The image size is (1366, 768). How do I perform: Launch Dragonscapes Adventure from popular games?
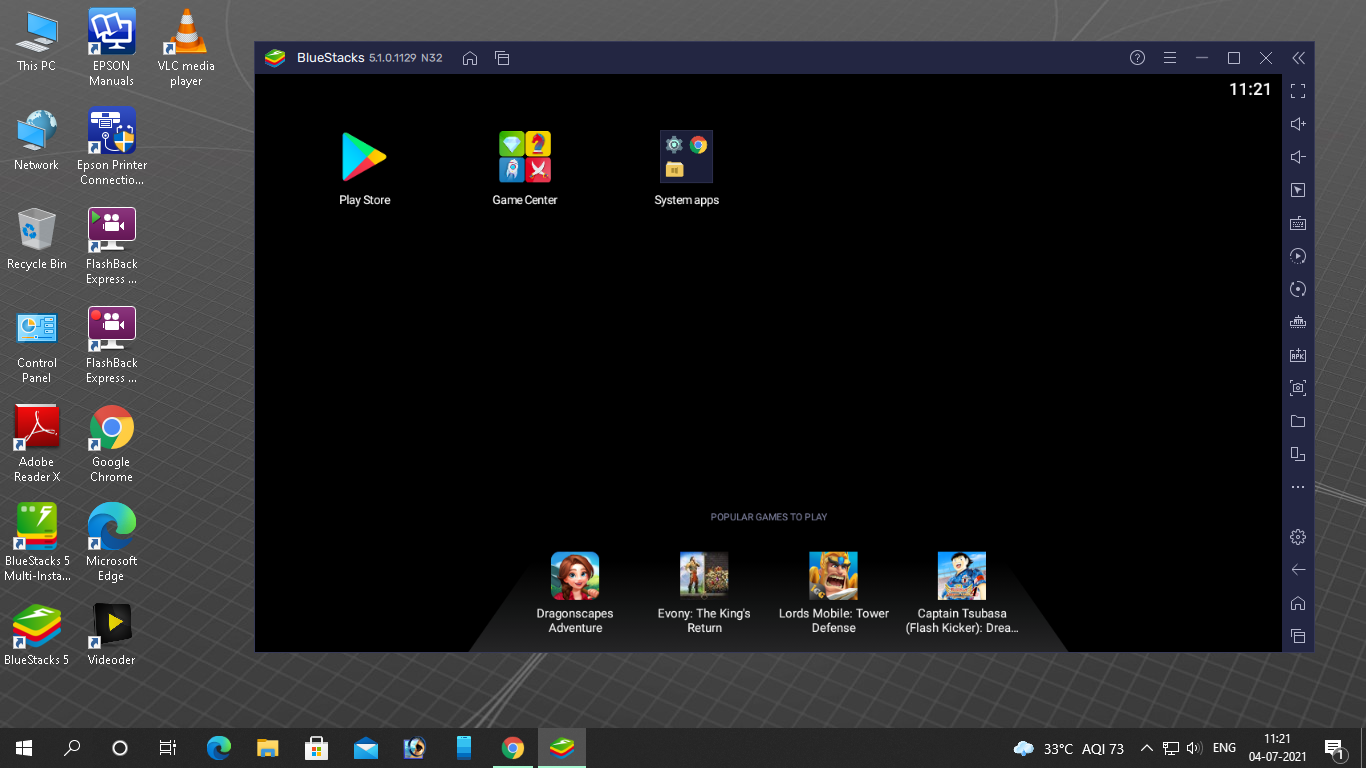575,593
